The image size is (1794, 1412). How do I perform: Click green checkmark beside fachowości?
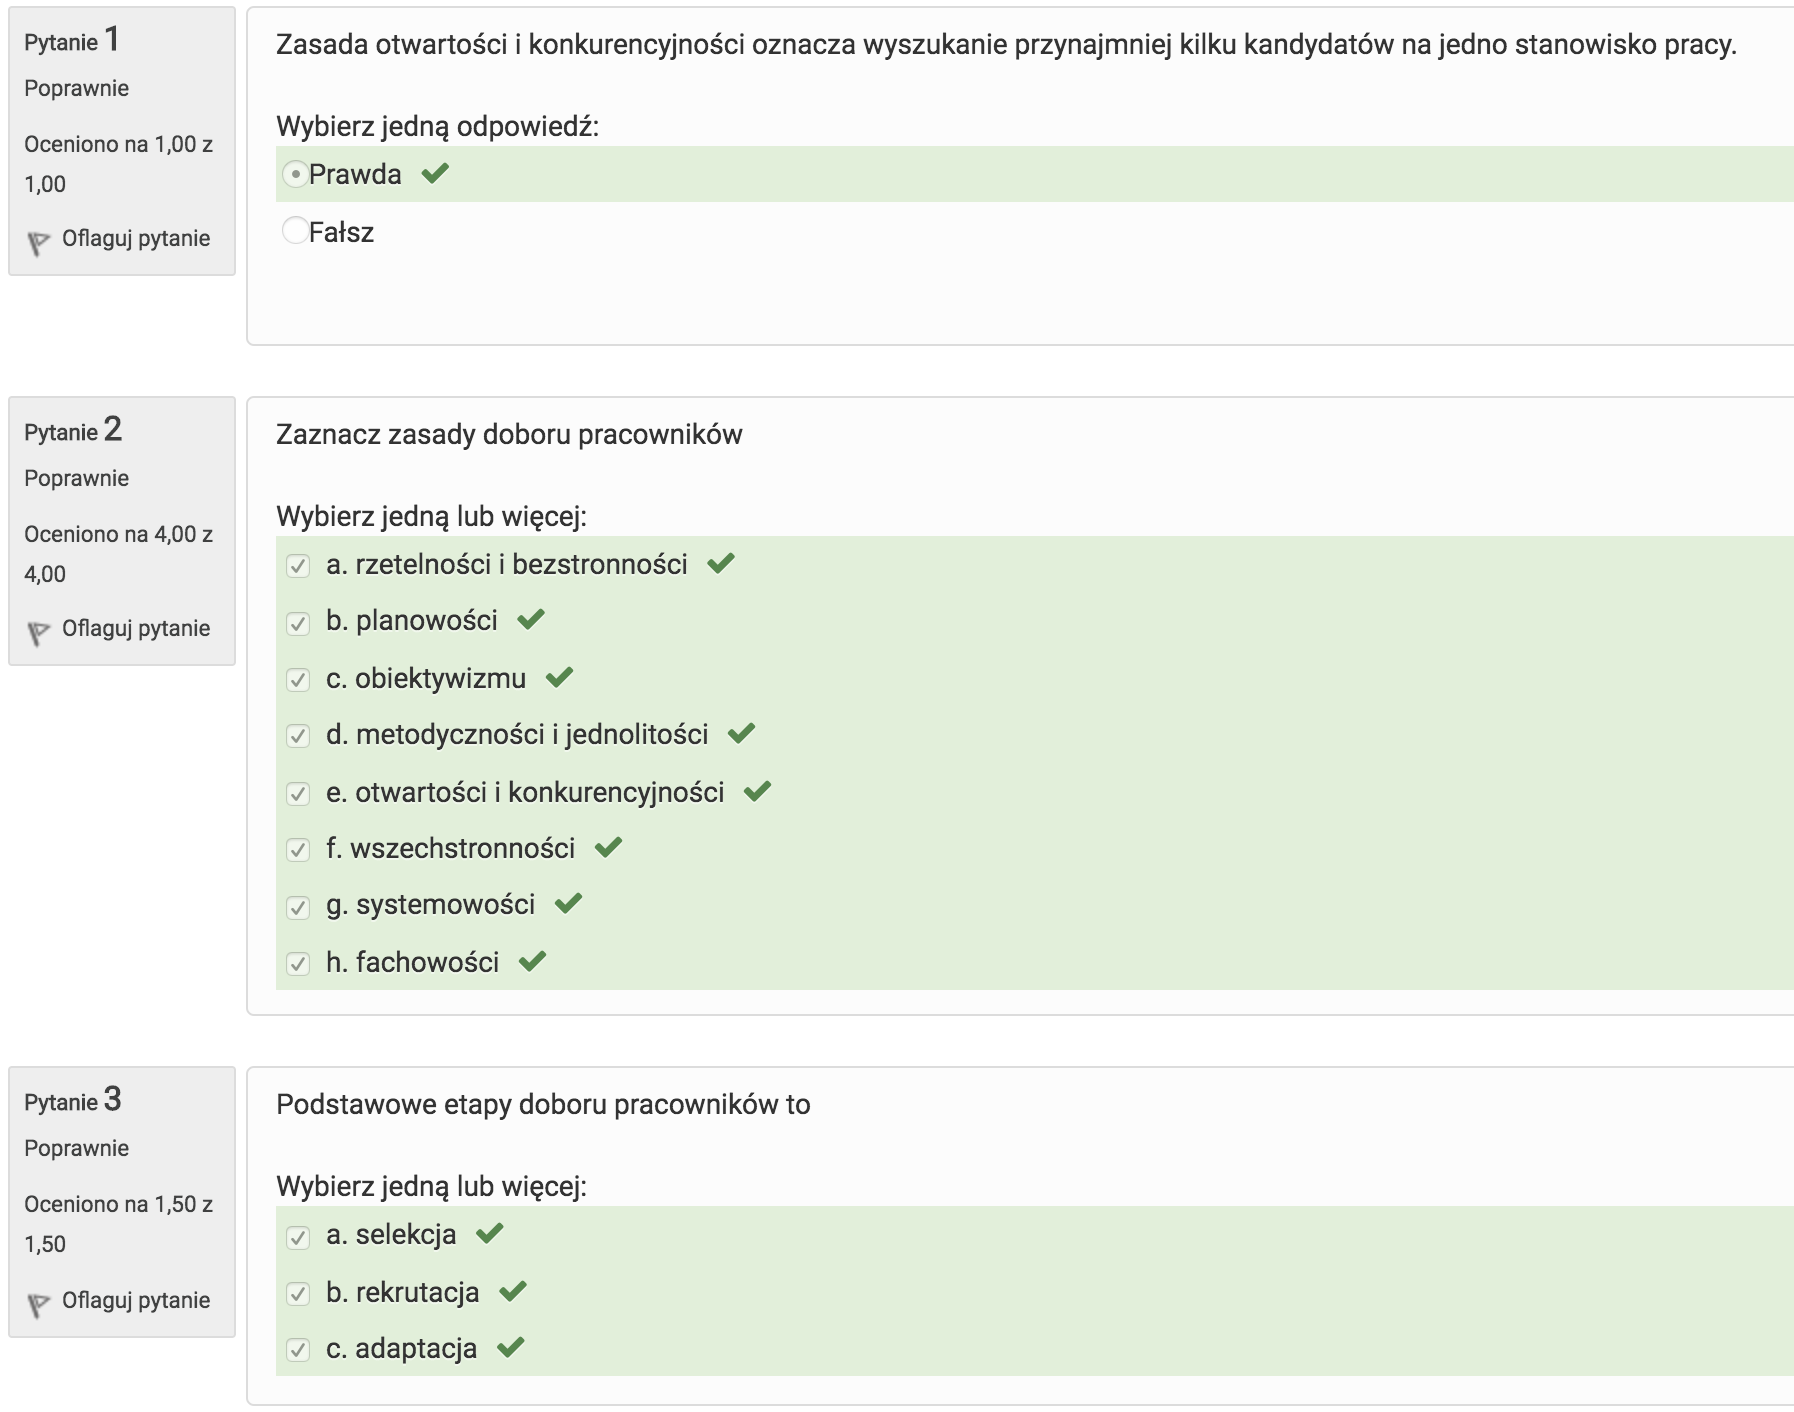pos(533,962)
